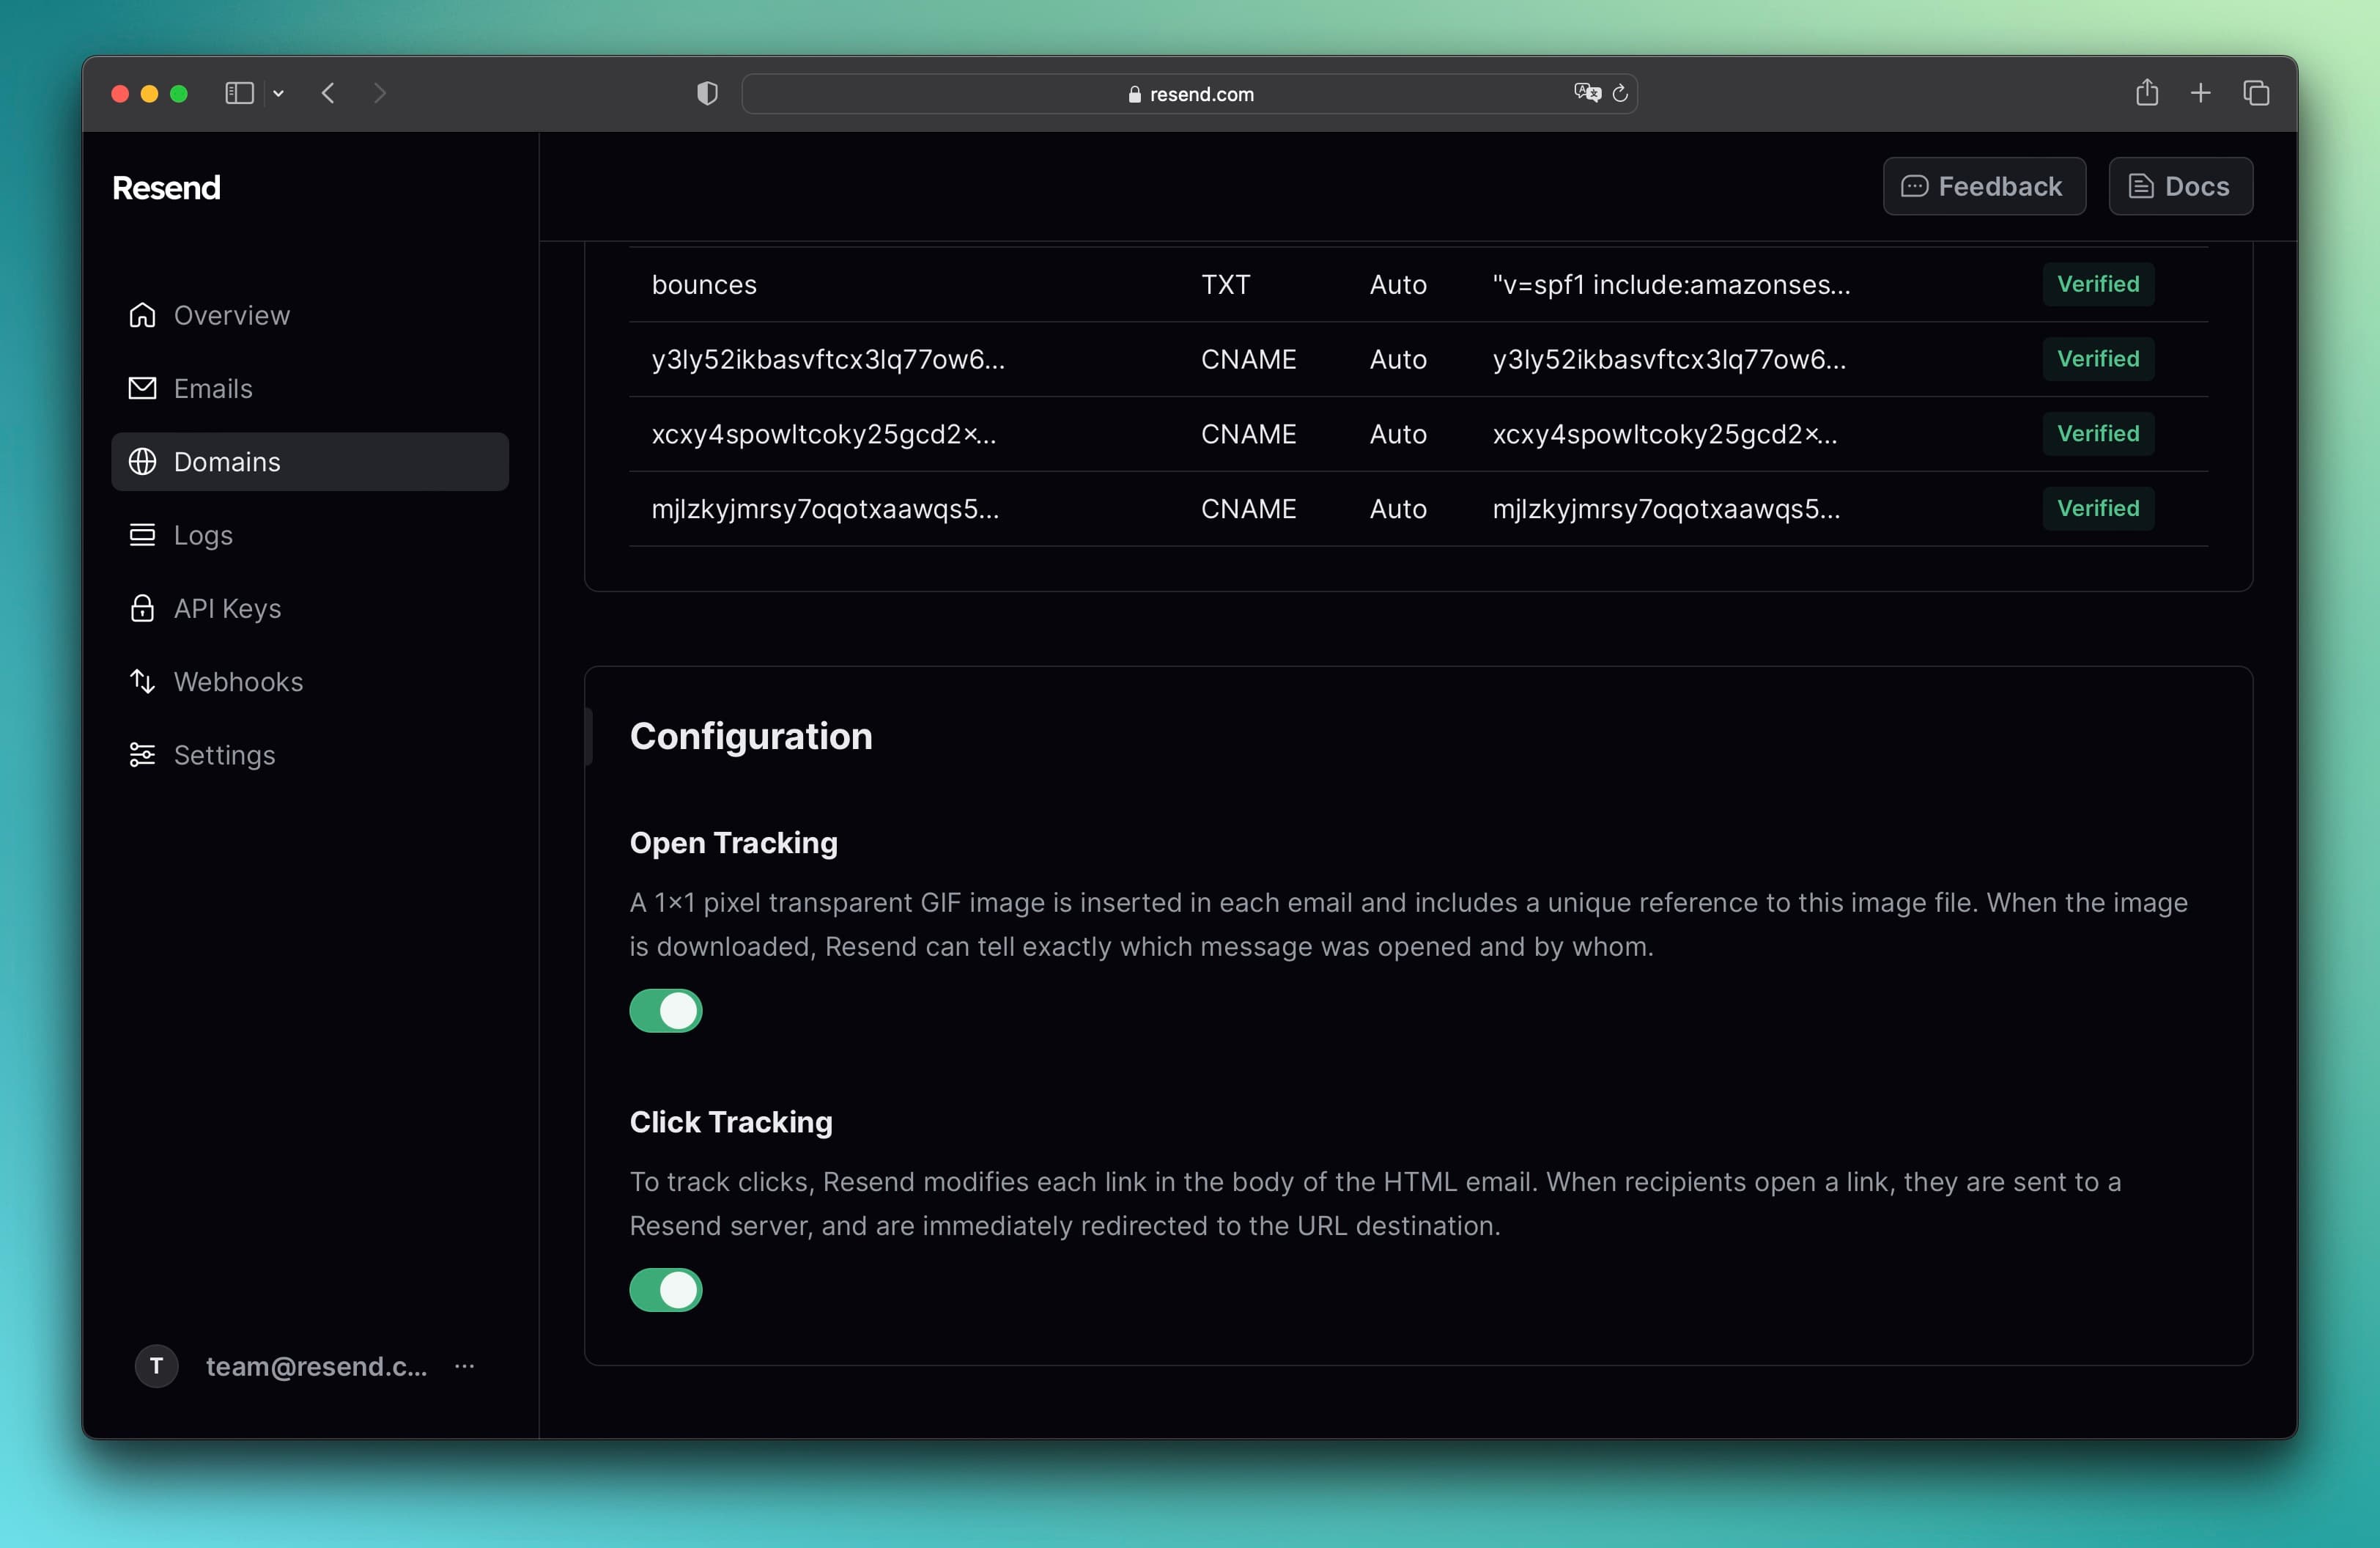Open Emails via the envelope icon

tap(142, 388)
